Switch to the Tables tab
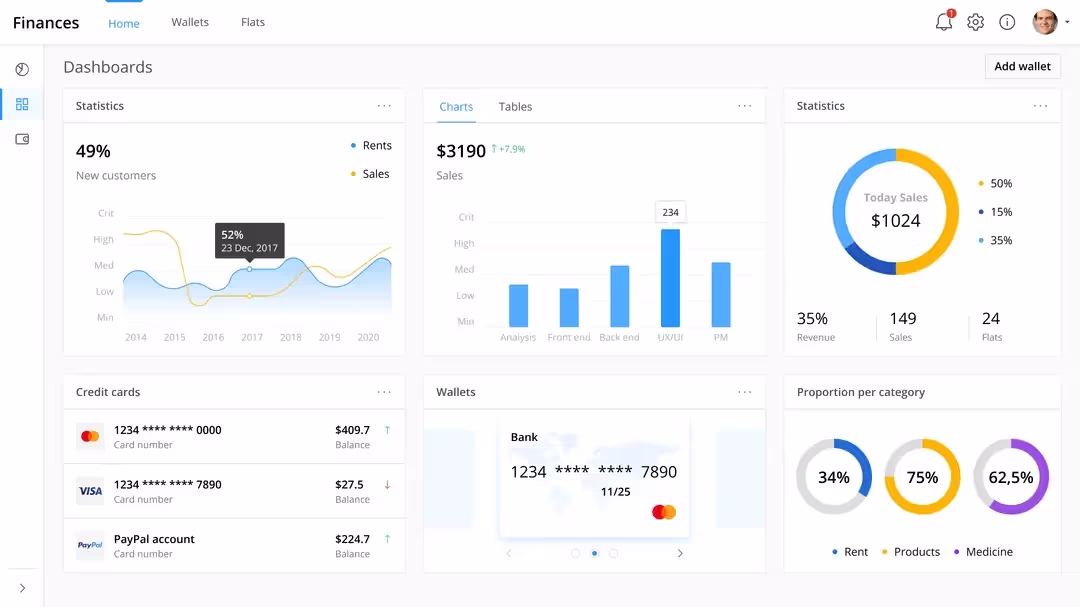The width and height of the screenshot is (1080, 607). pos(515,106)
